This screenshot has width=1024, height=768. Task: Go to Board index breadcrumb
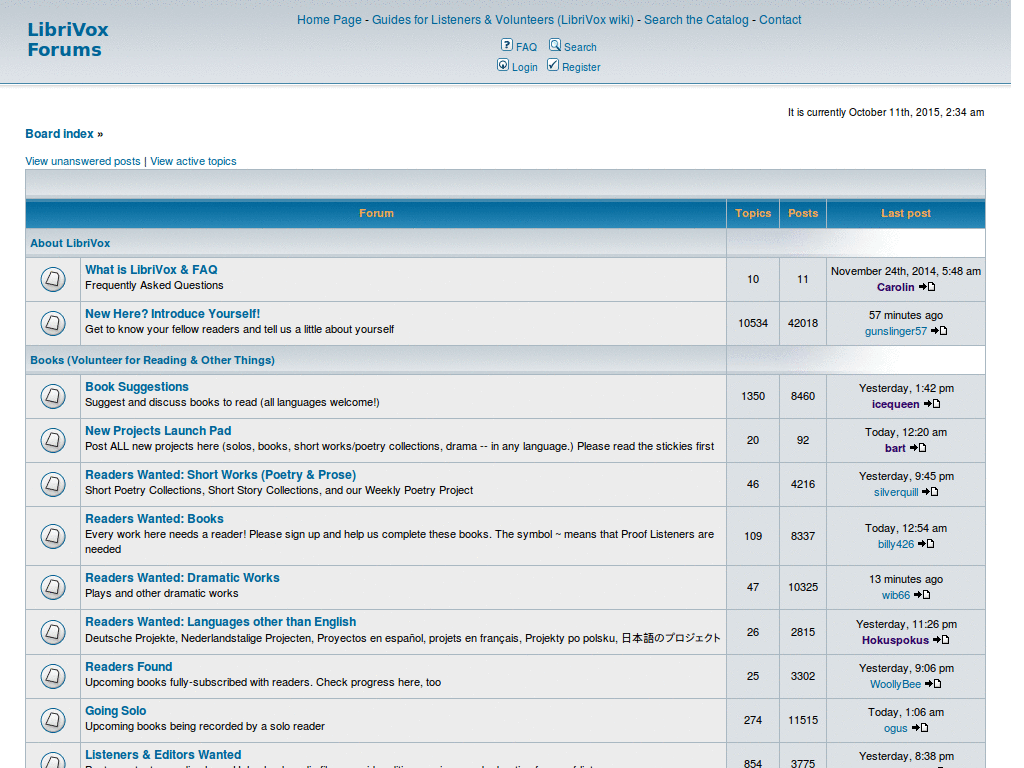[x=59, y=133]
